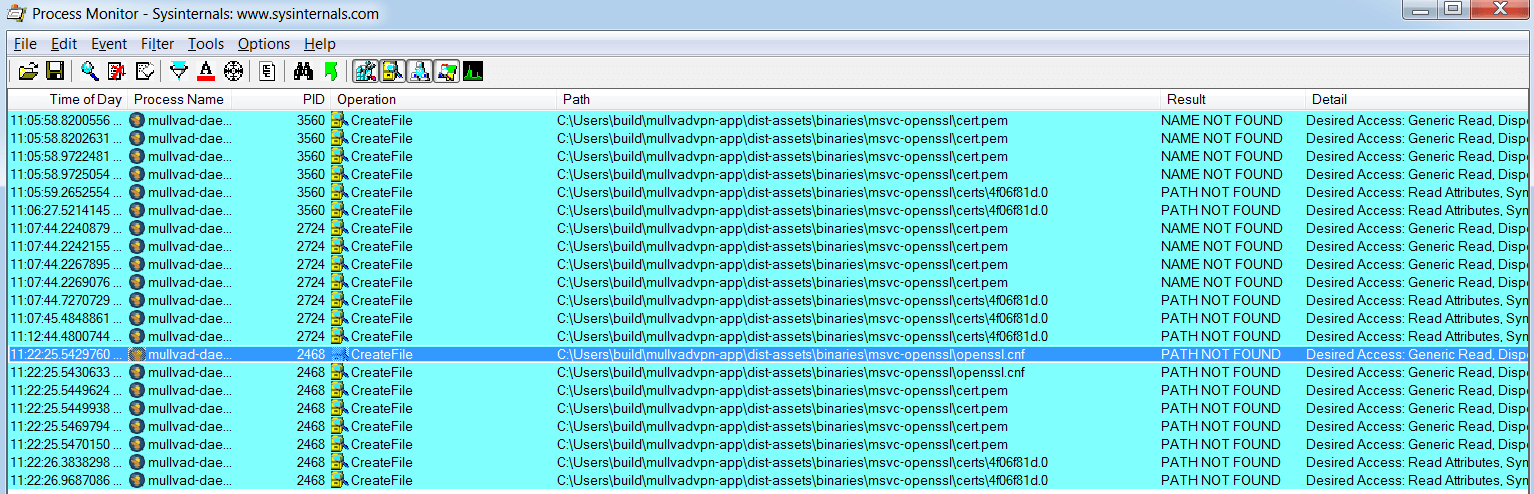Click the PID column header
This screenshot has width=1534, height=494.
(x=282, y=99)
